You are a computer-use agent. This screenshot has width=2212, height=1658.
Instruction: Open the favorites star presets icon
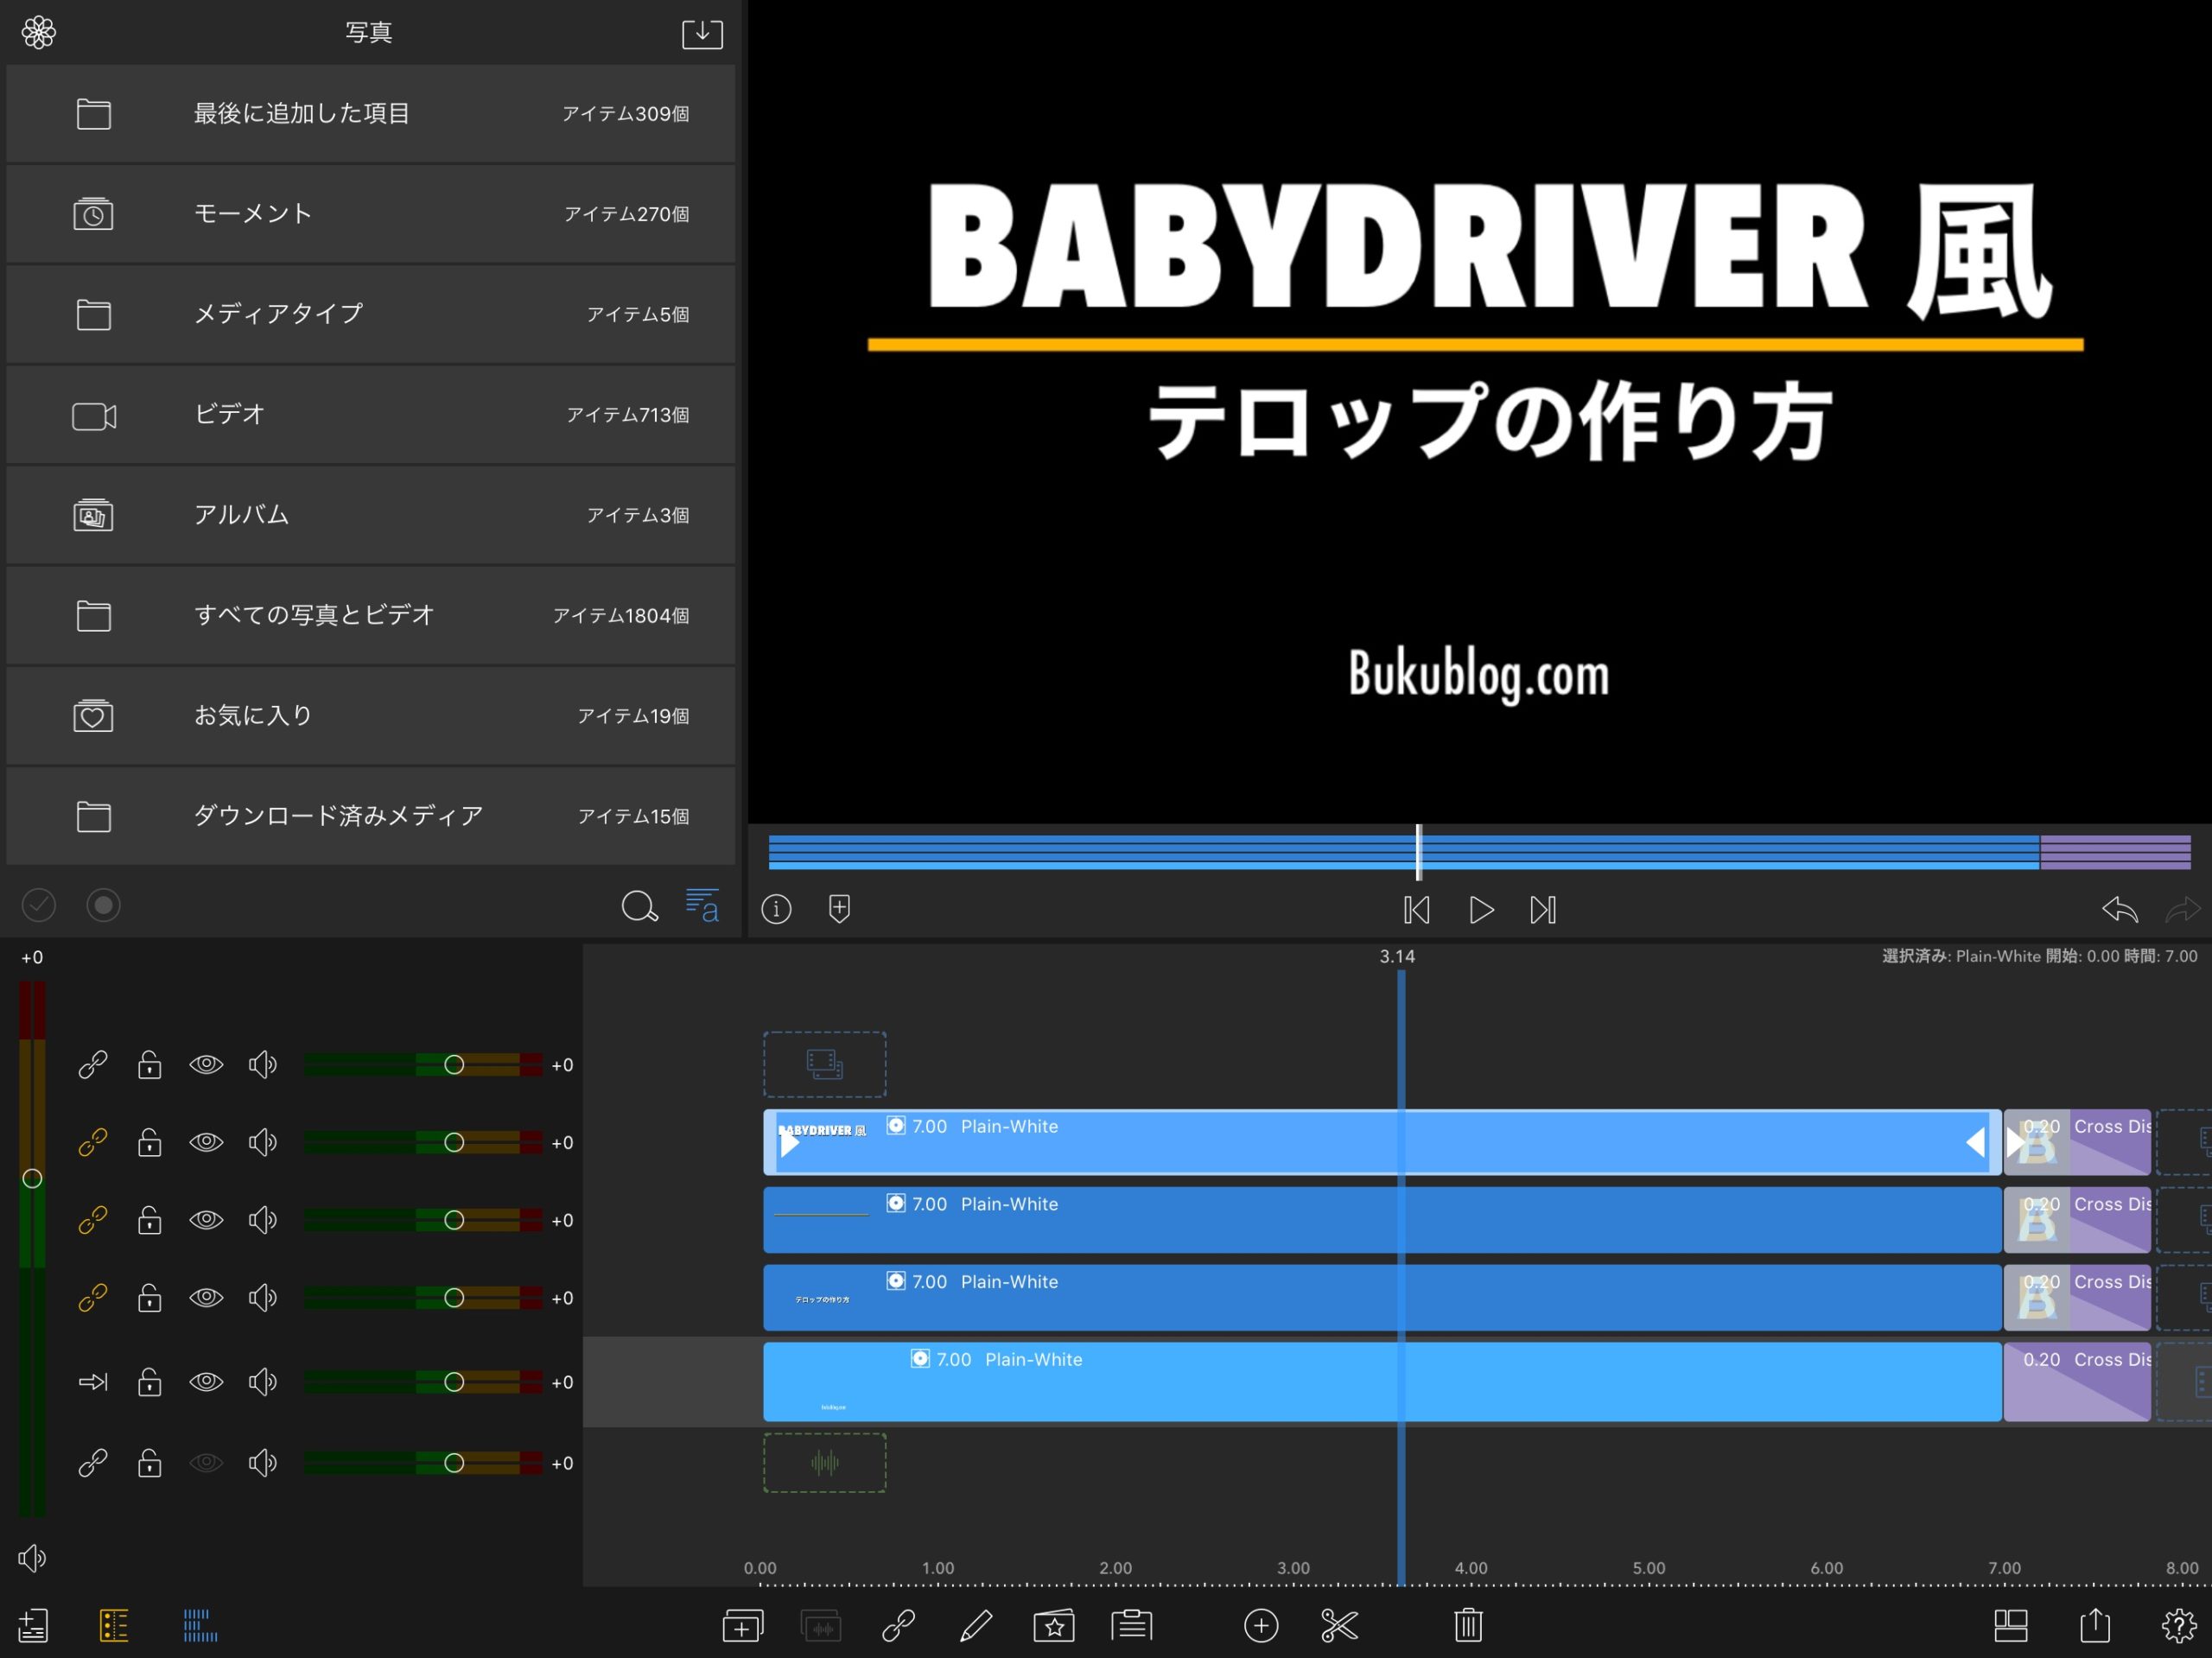[1054, 1625]
